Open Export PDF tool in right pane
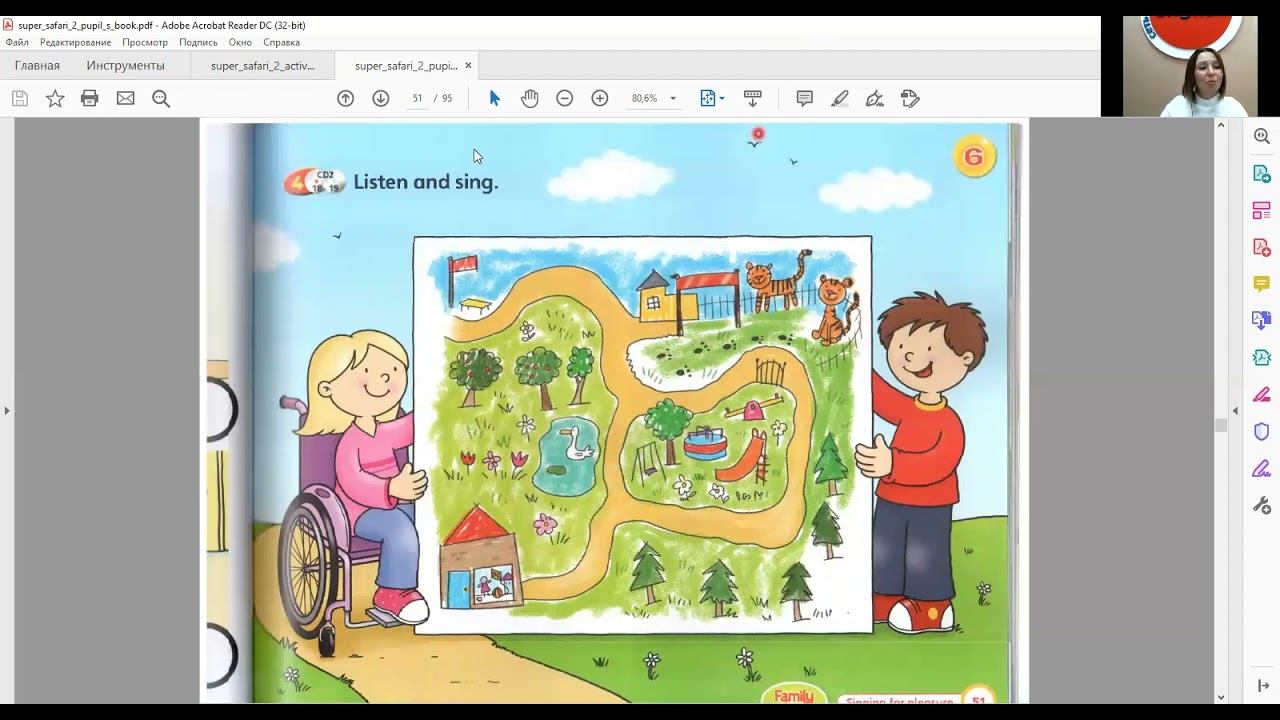 coord(1262,173)
